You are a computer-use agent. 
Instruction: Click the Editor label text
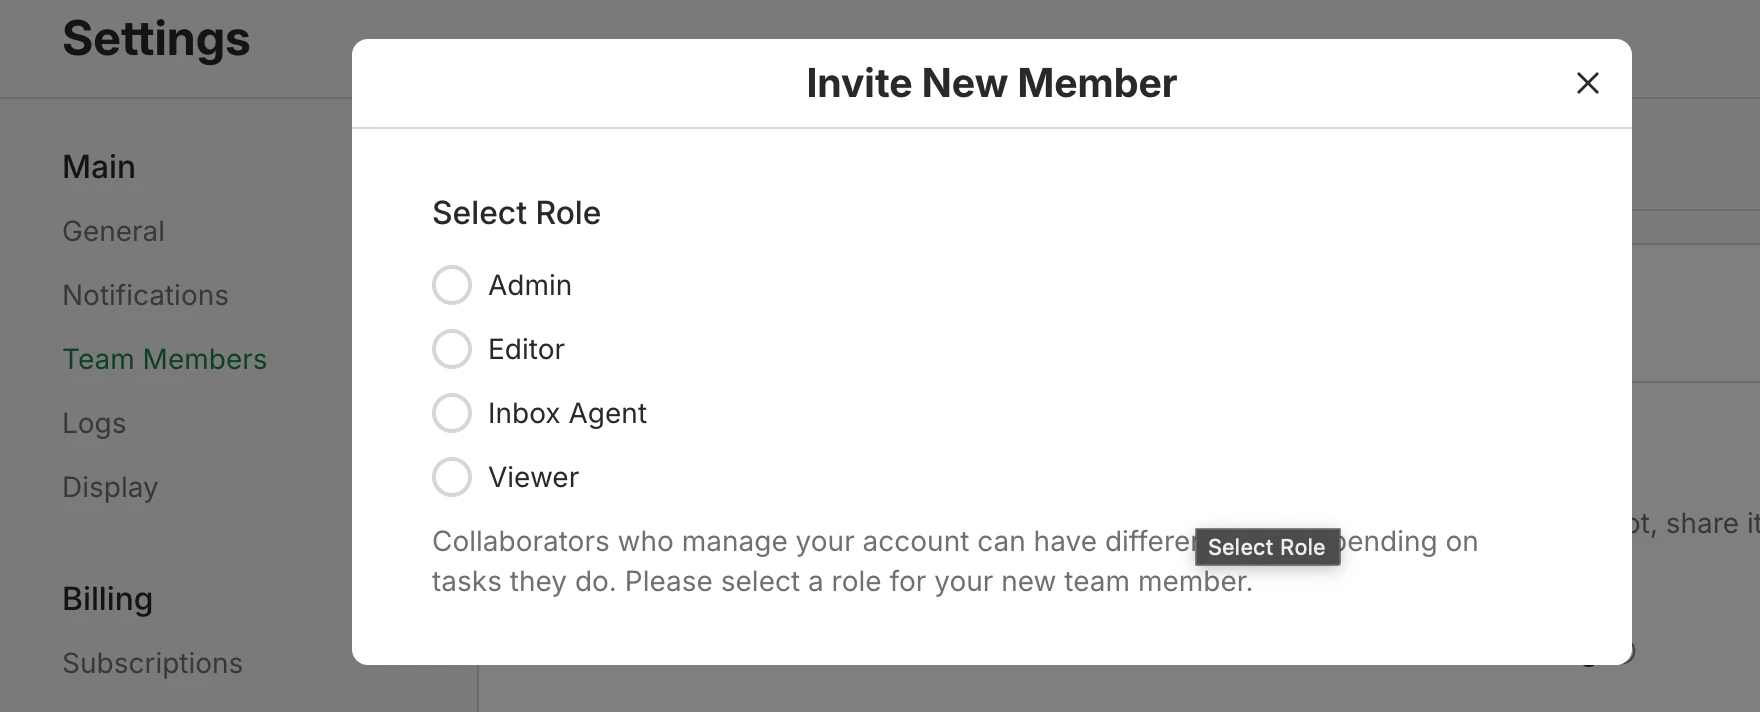point(526,349)
